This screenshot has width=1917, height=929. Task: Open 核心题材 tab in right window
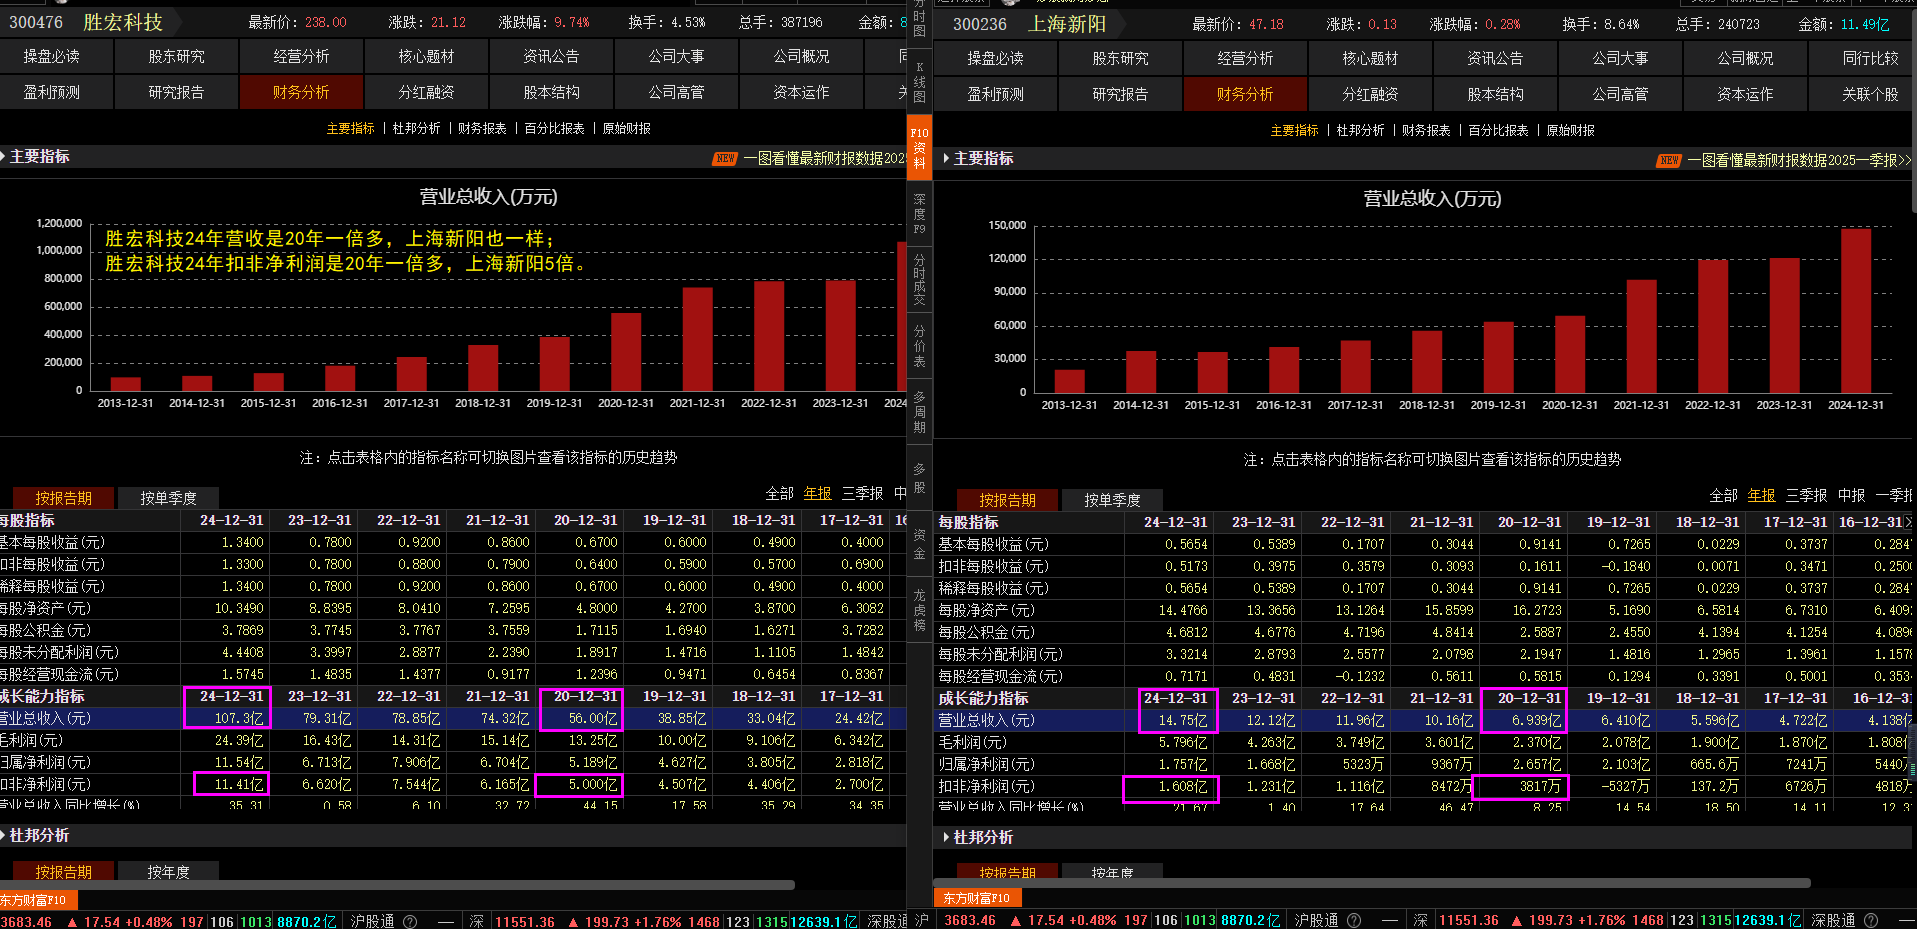[x=1370, y=59]
